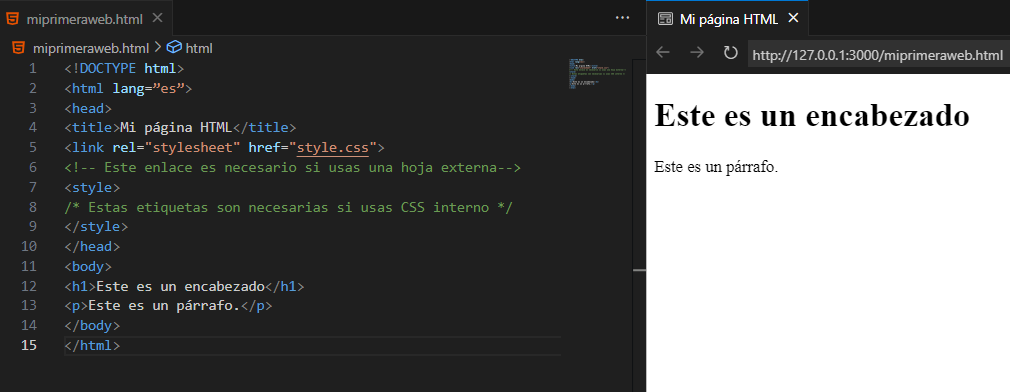Click the html symbol in the breadcrumb
Screen dimensions: 1010x392
pyautogui.click(x=199, y=48)
